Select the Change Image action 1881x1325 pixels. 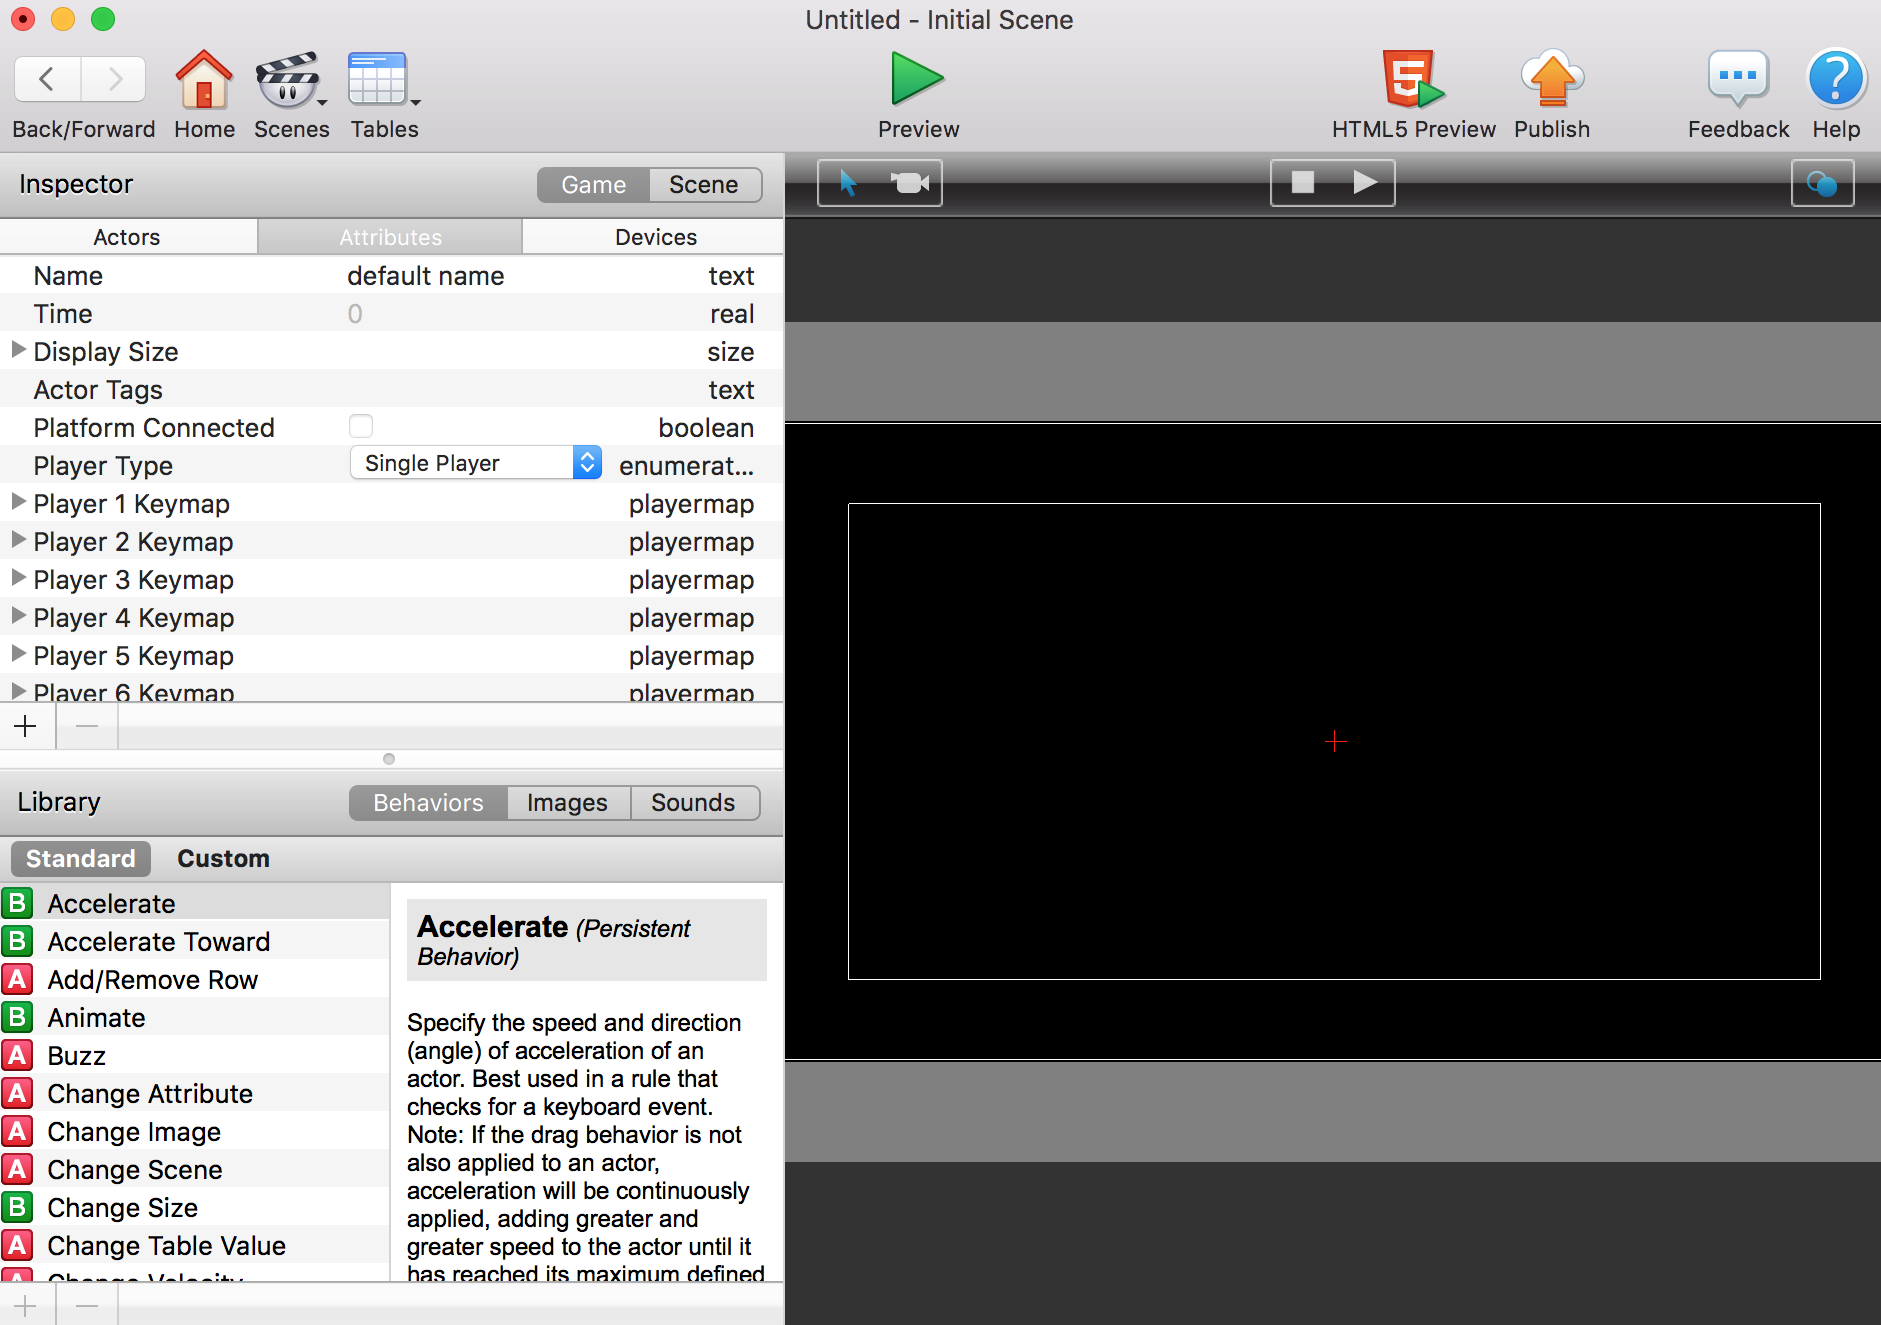(195, 1131)
